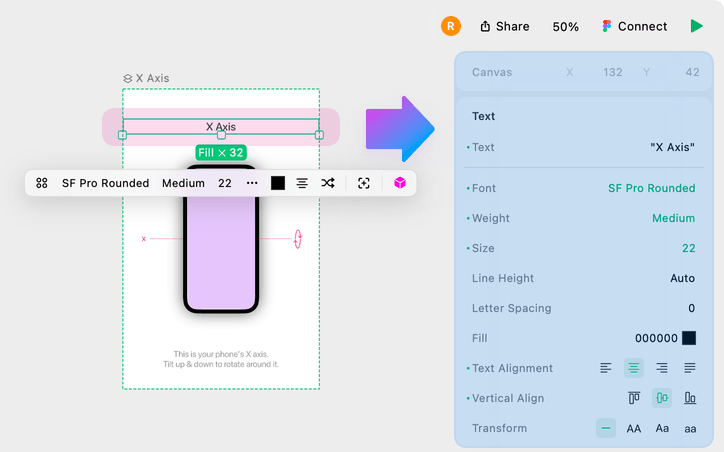The width and height of the screenshot is (724, 452).
Task: Set text alignment to justify in panel
Action: [690, 368]
